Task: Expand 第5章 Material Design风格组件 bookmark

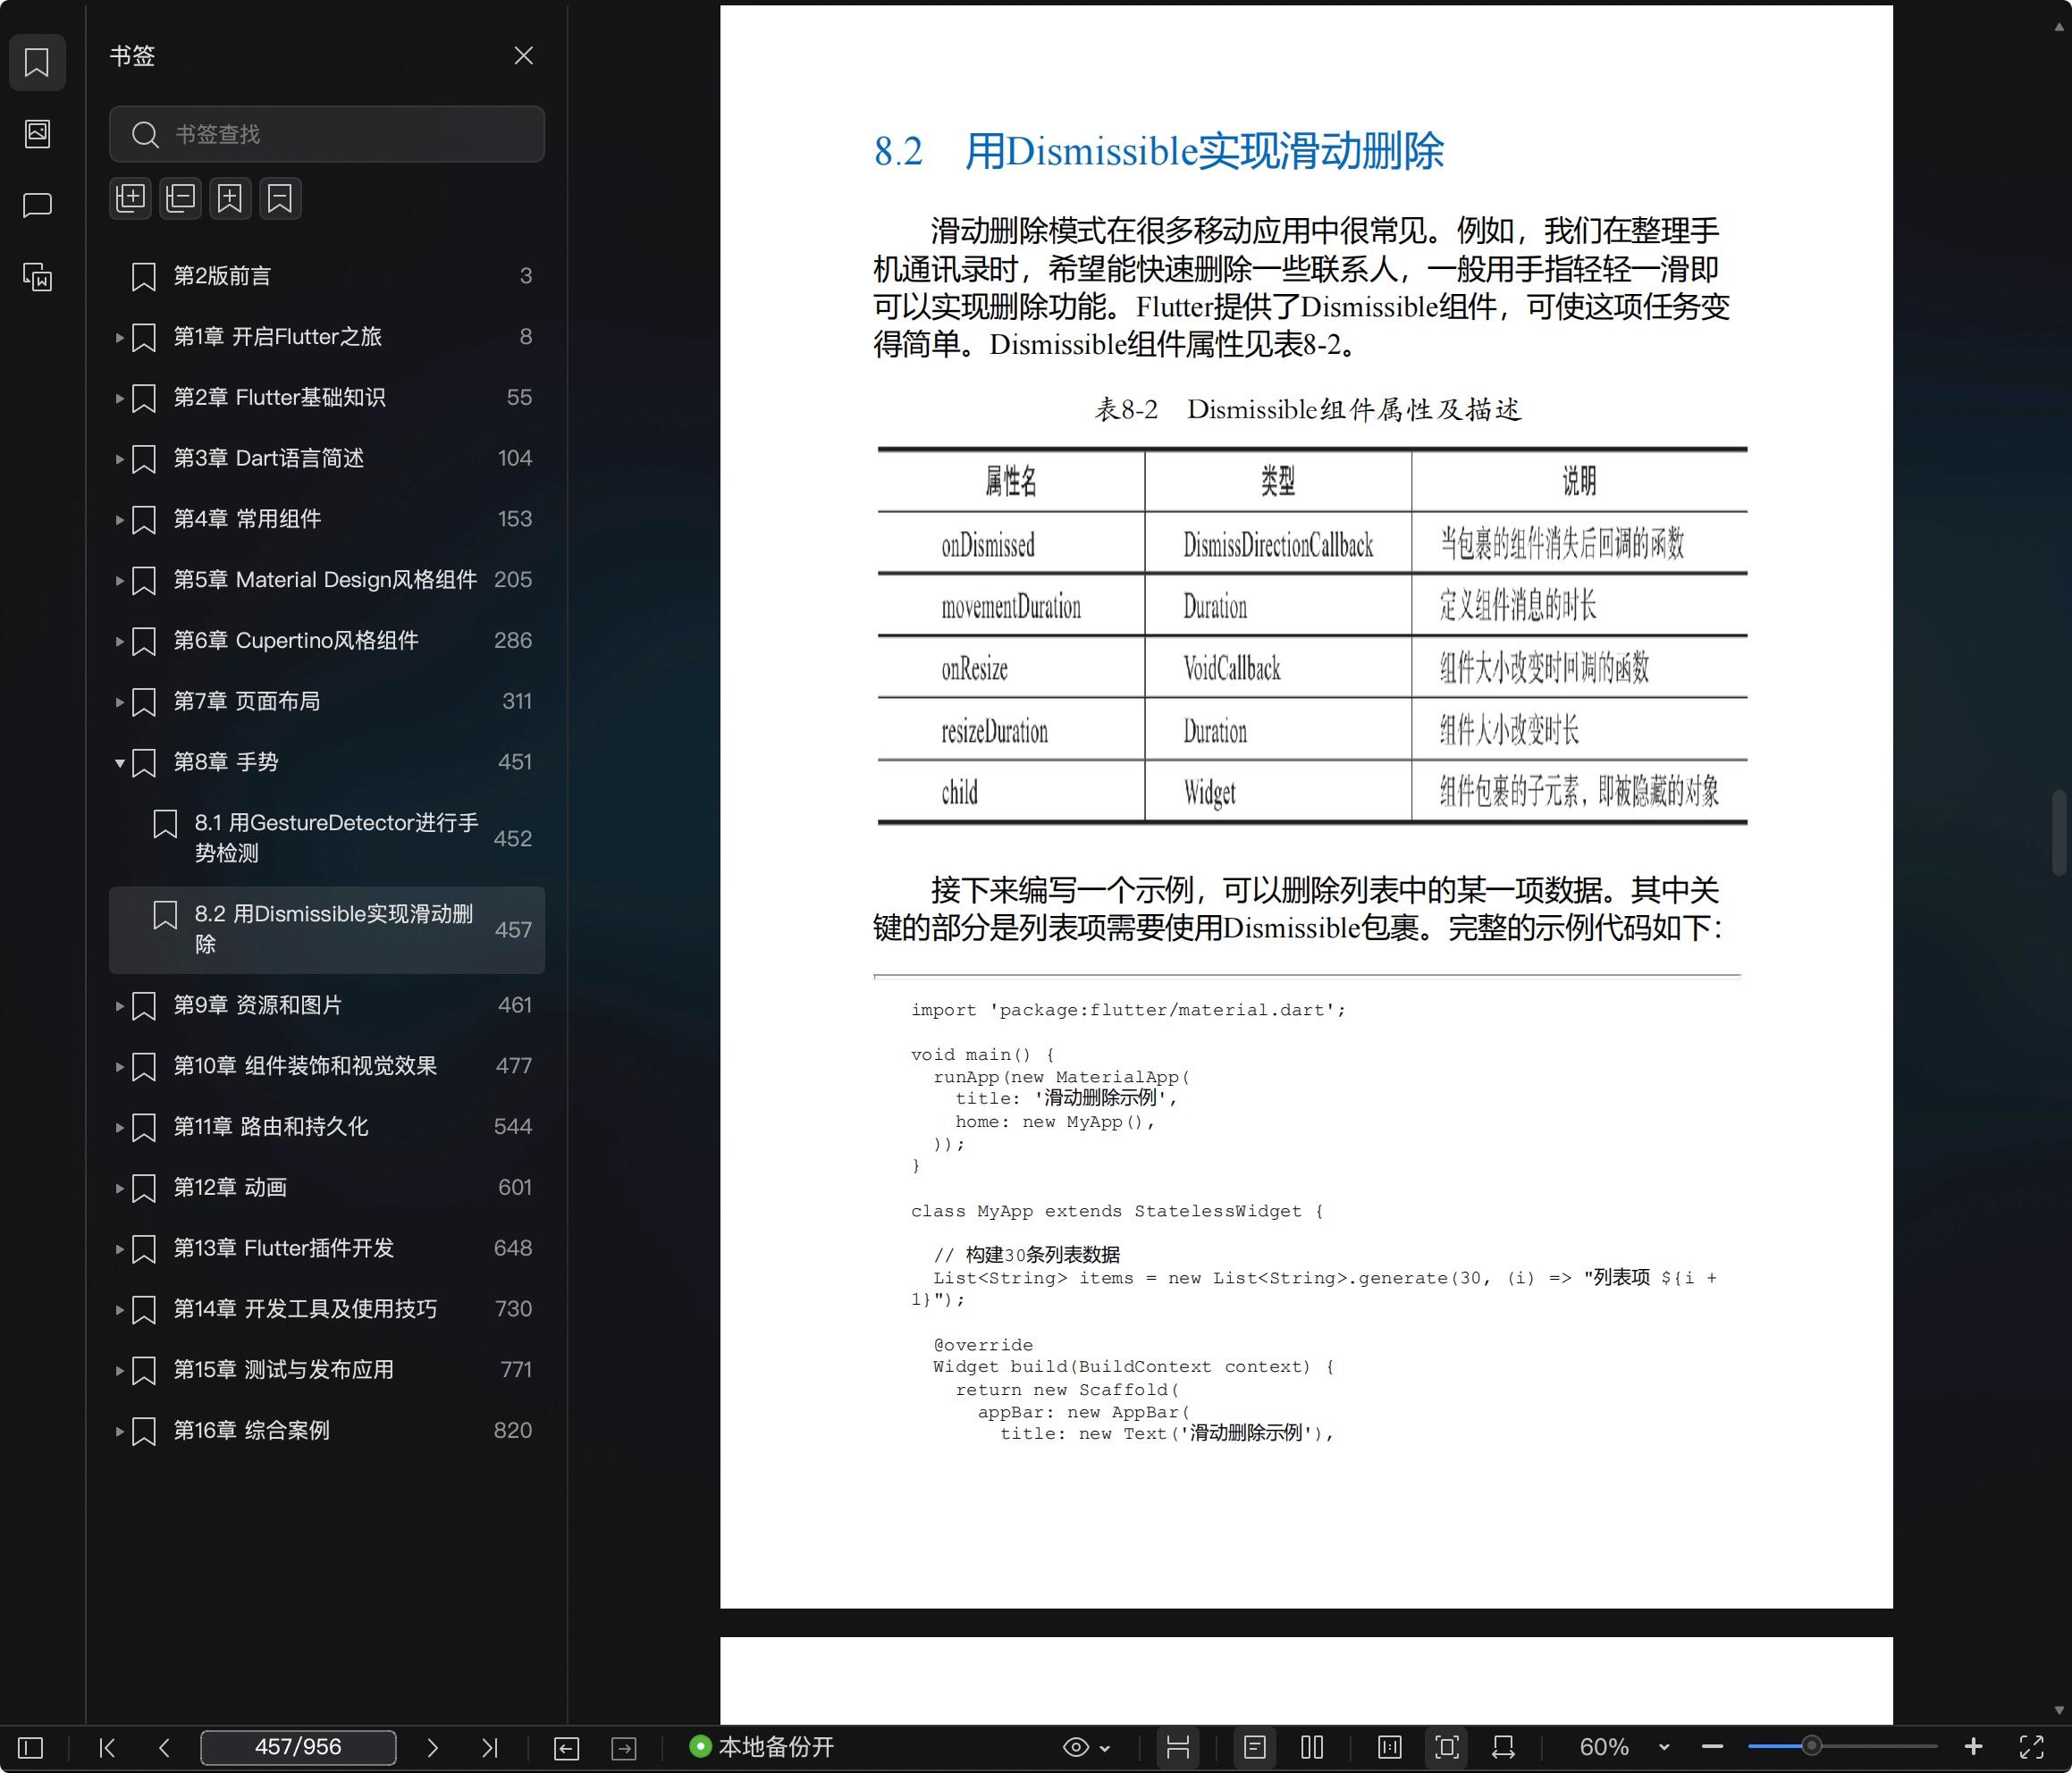Action: [119, 581]
